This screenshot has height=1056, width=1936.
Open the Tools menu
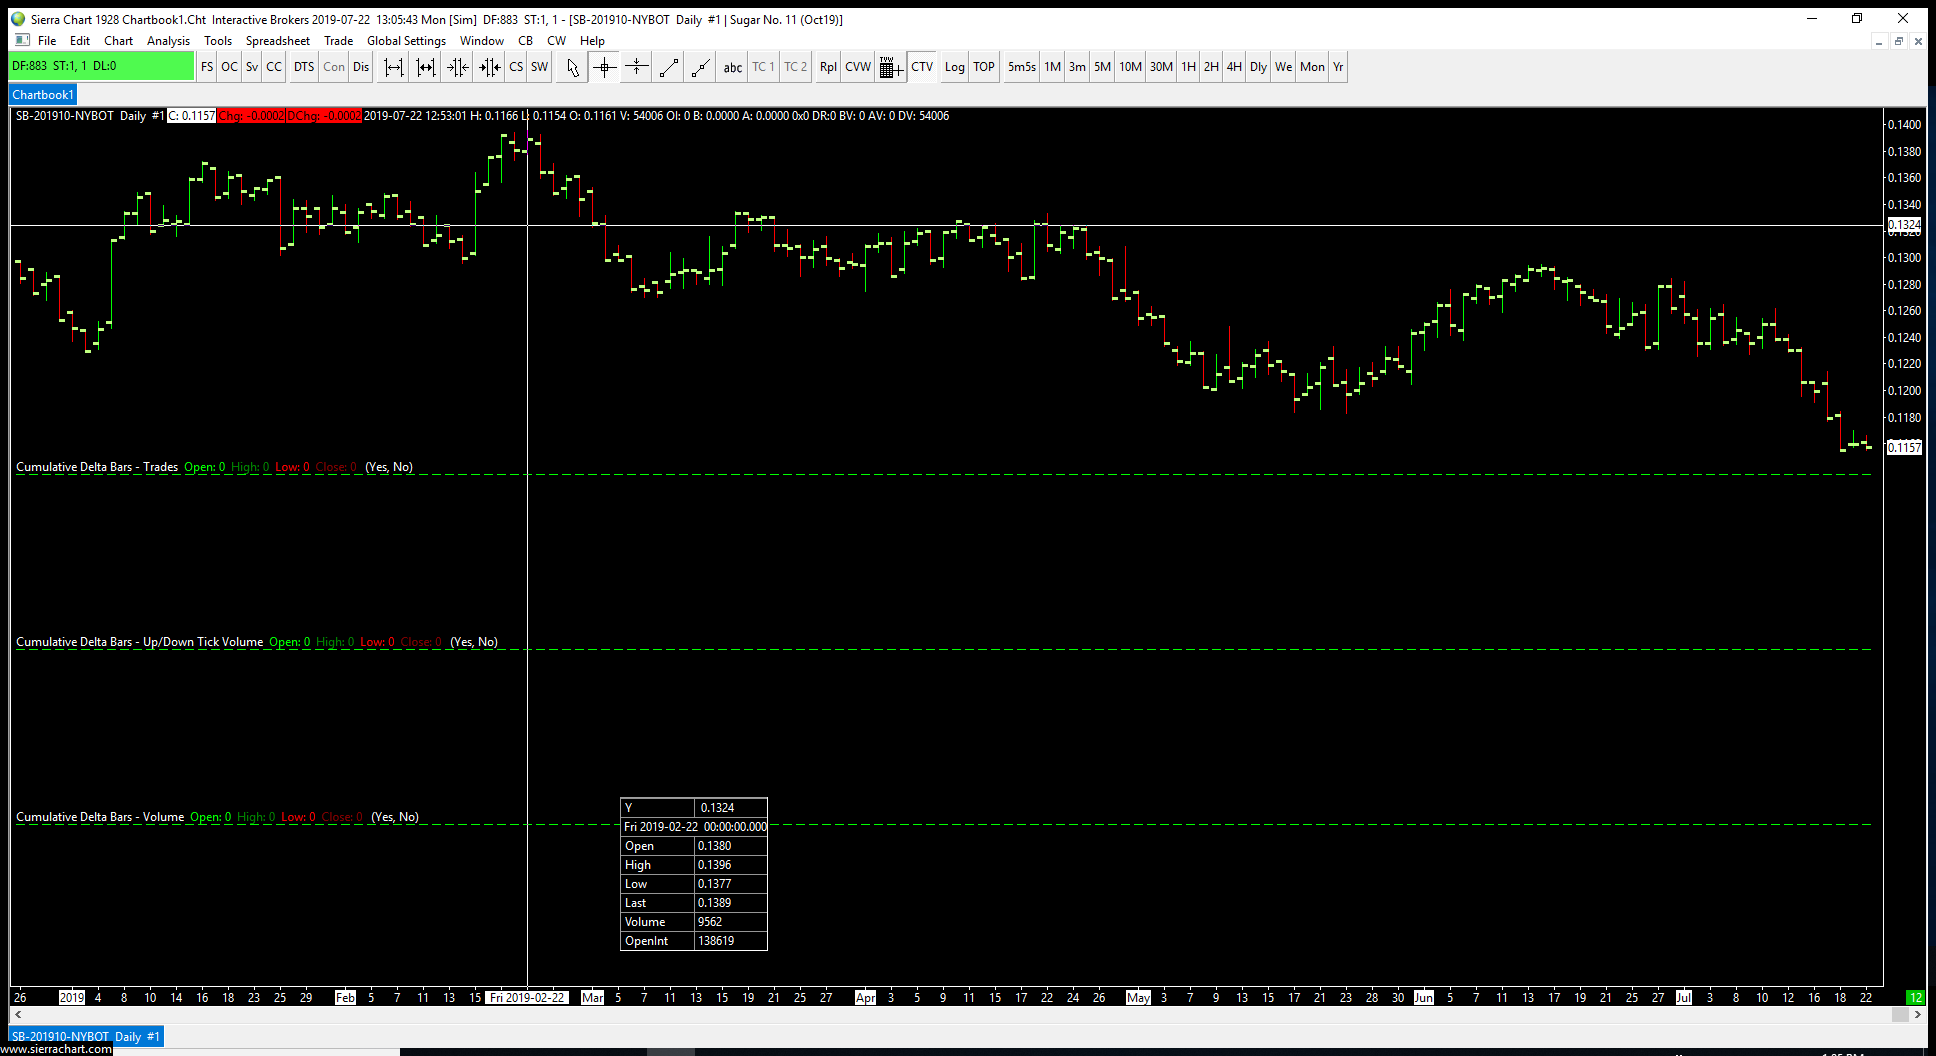pos(218,41)
